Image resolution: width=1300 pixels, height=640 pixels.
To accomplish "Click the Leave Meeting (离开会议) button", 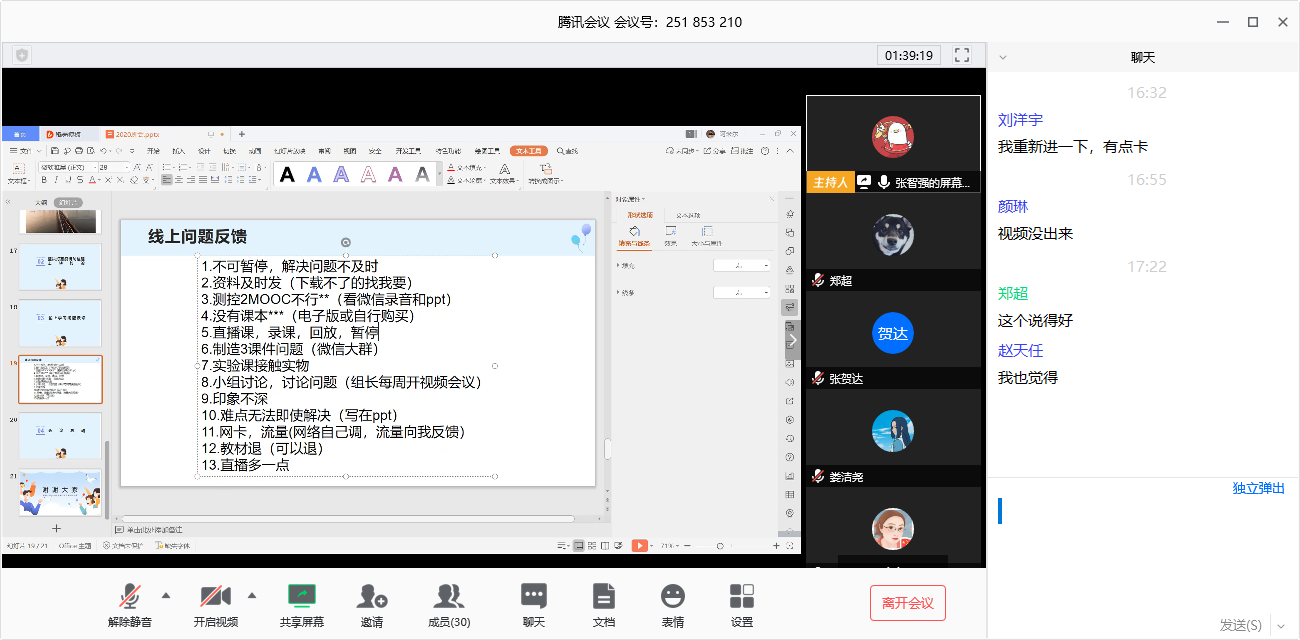I will click(907, 603).
